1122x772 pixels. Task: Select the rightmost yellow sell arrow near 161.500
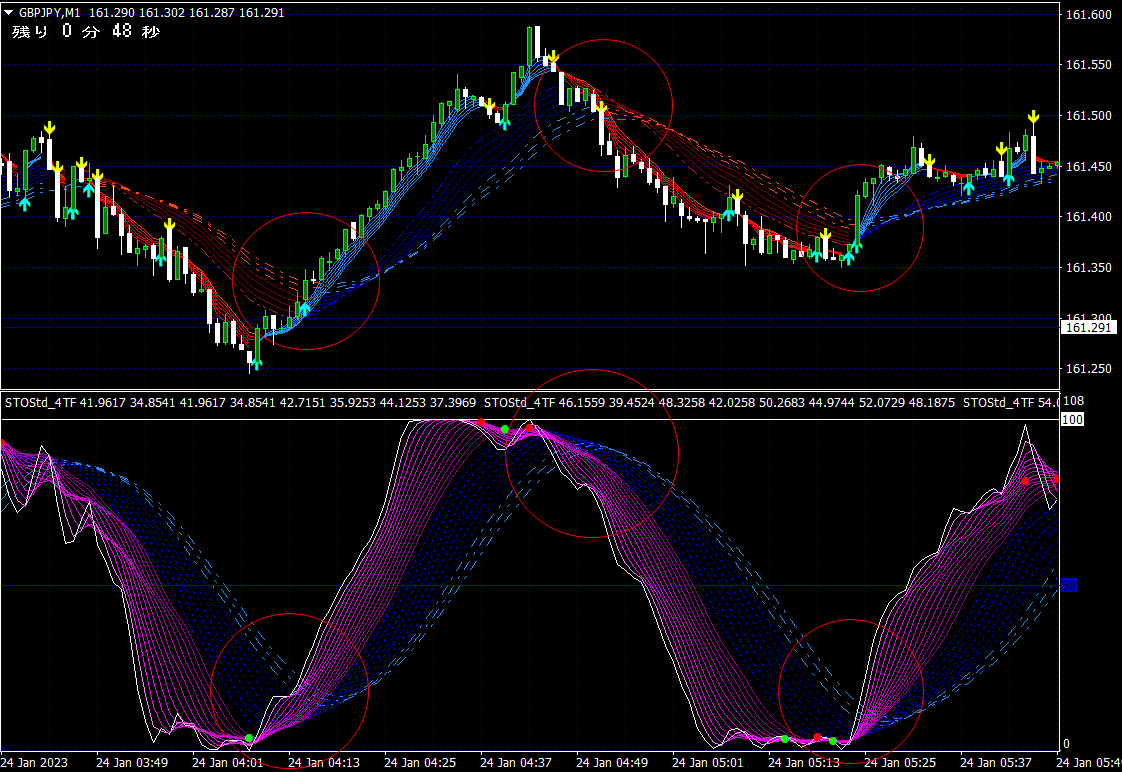tap(1033, 117)
